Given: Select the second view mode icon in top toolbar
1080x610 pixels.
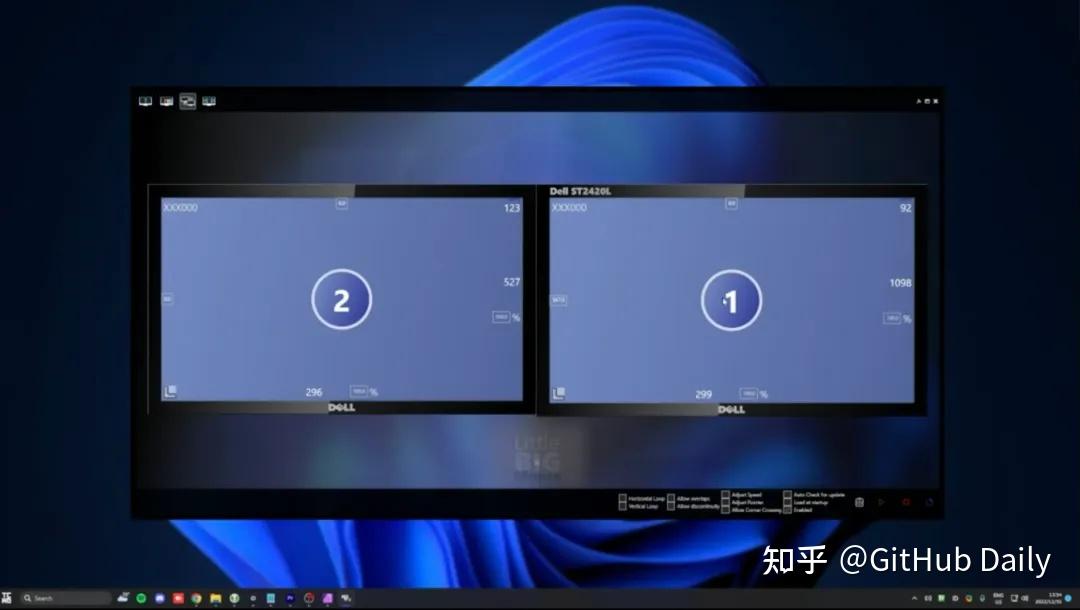Looking at the screenshot, I should coord(167,101).
